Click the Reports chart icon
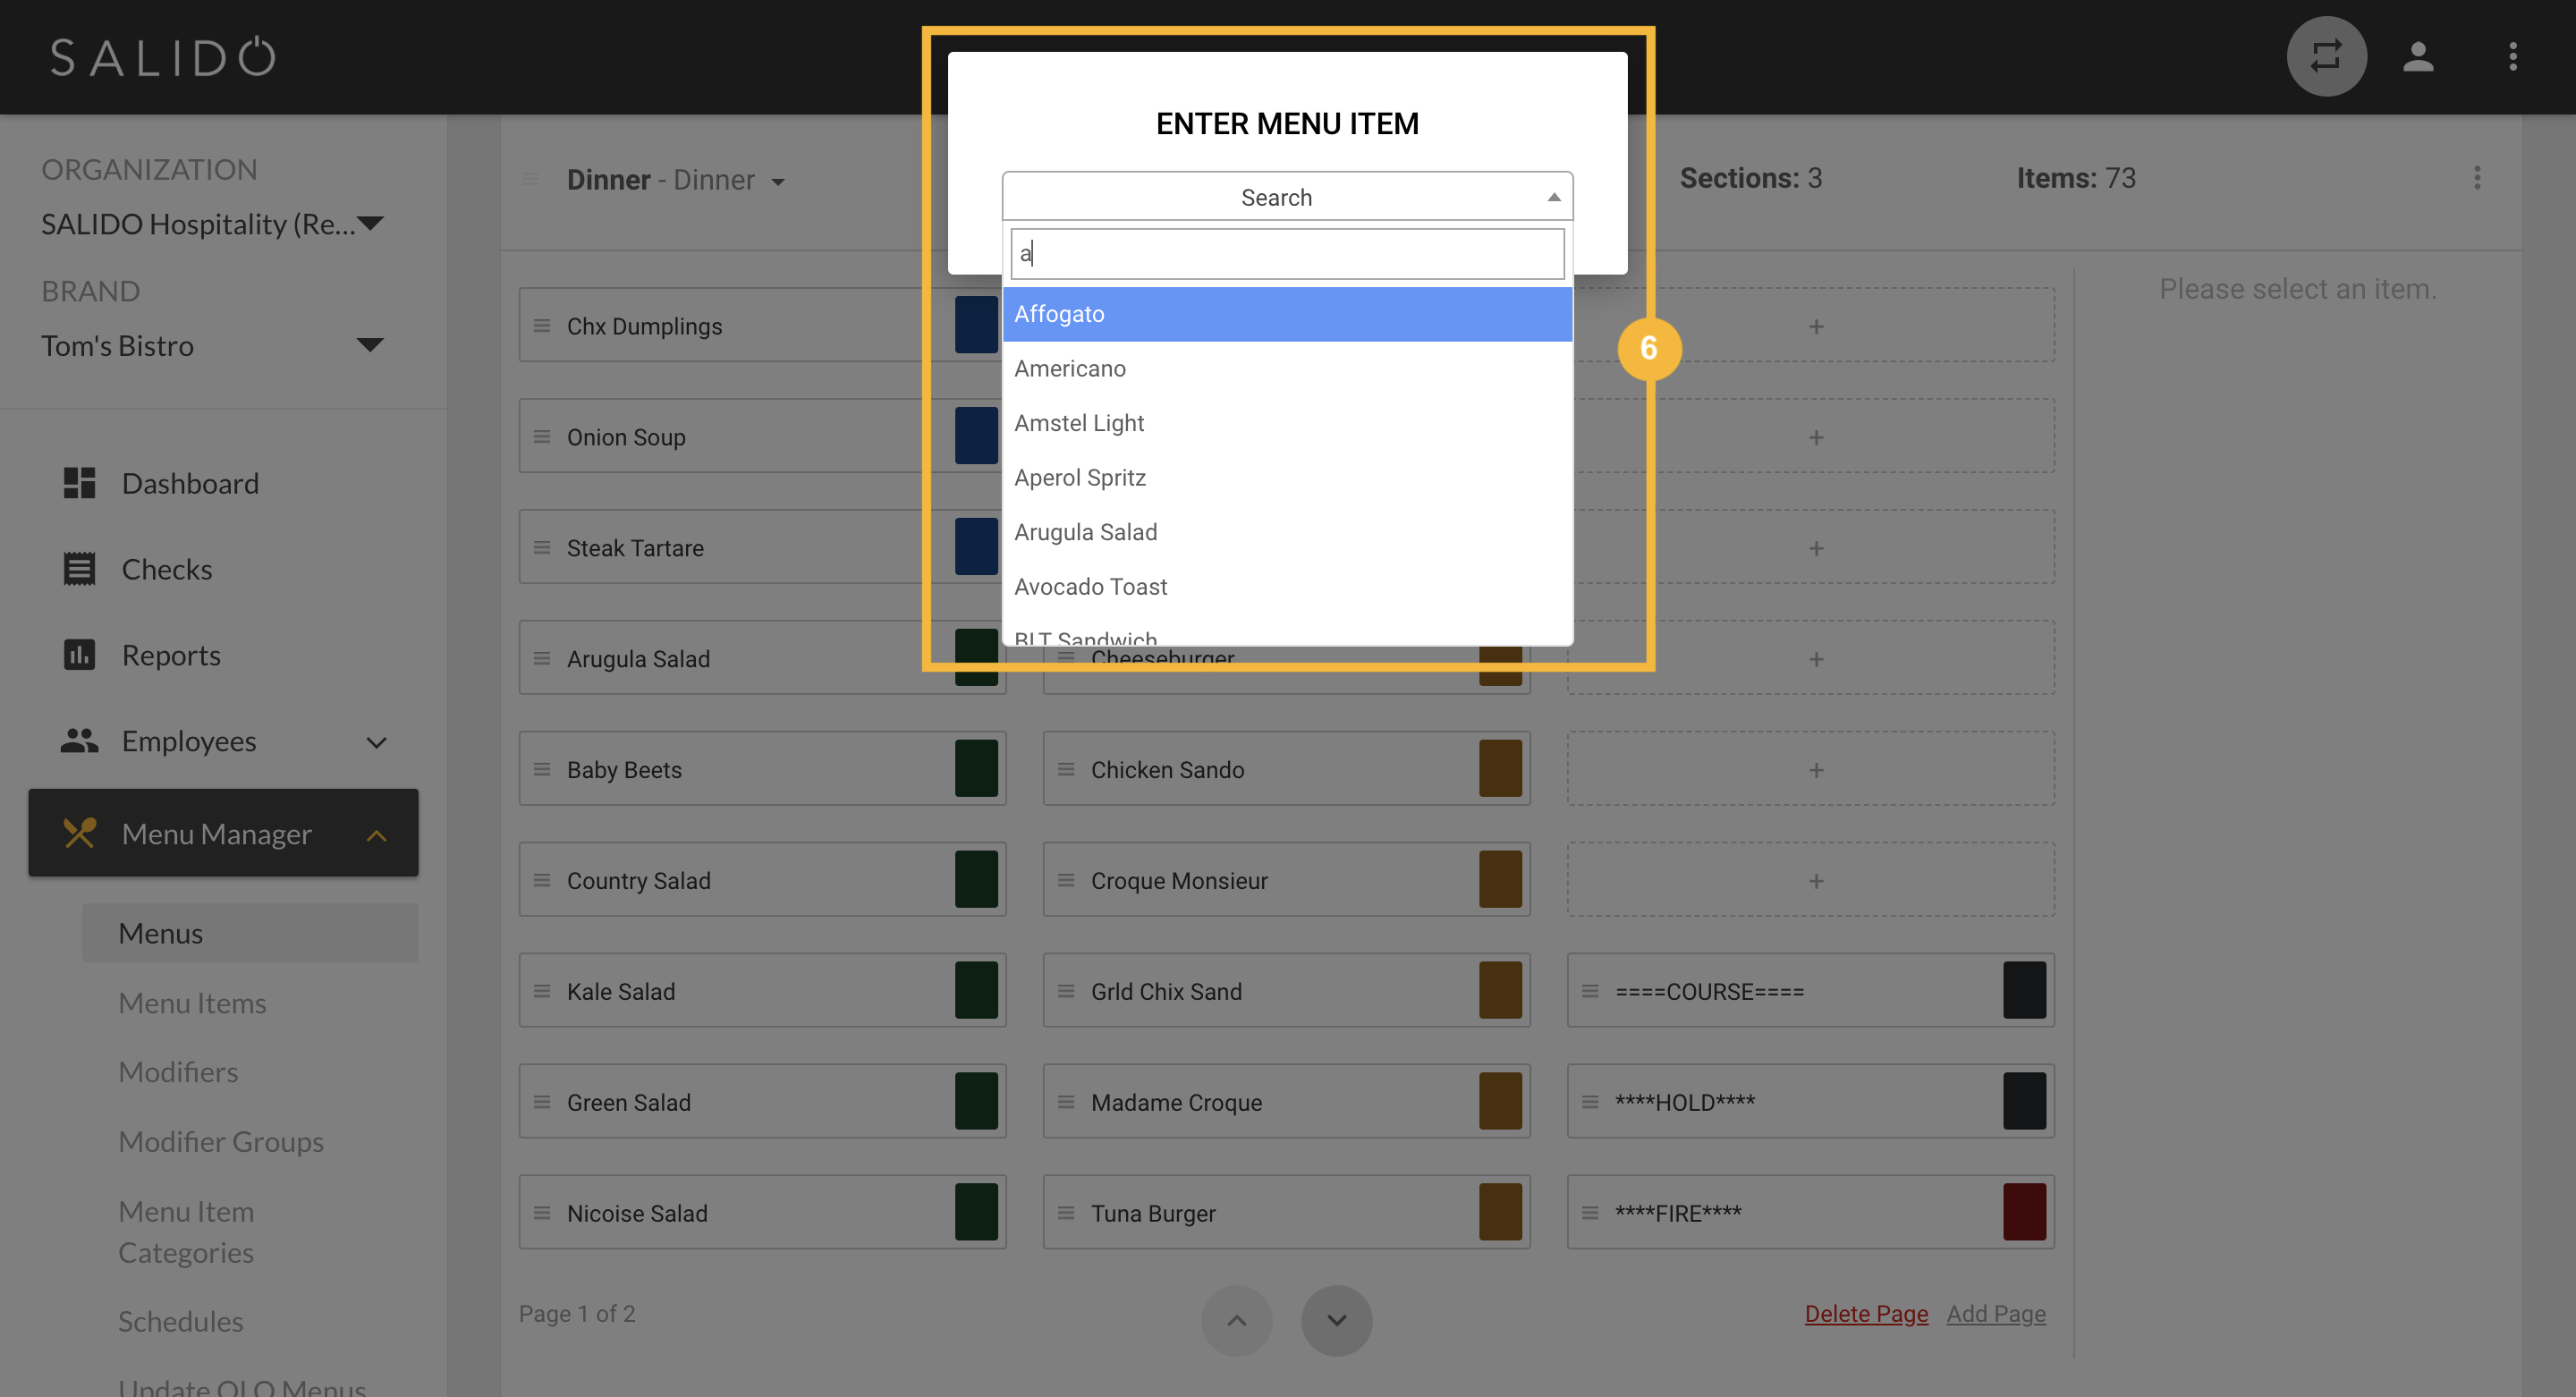The width and height of the screenshot is (2576, 1397). pyautogui.click(x=79, y=655)
